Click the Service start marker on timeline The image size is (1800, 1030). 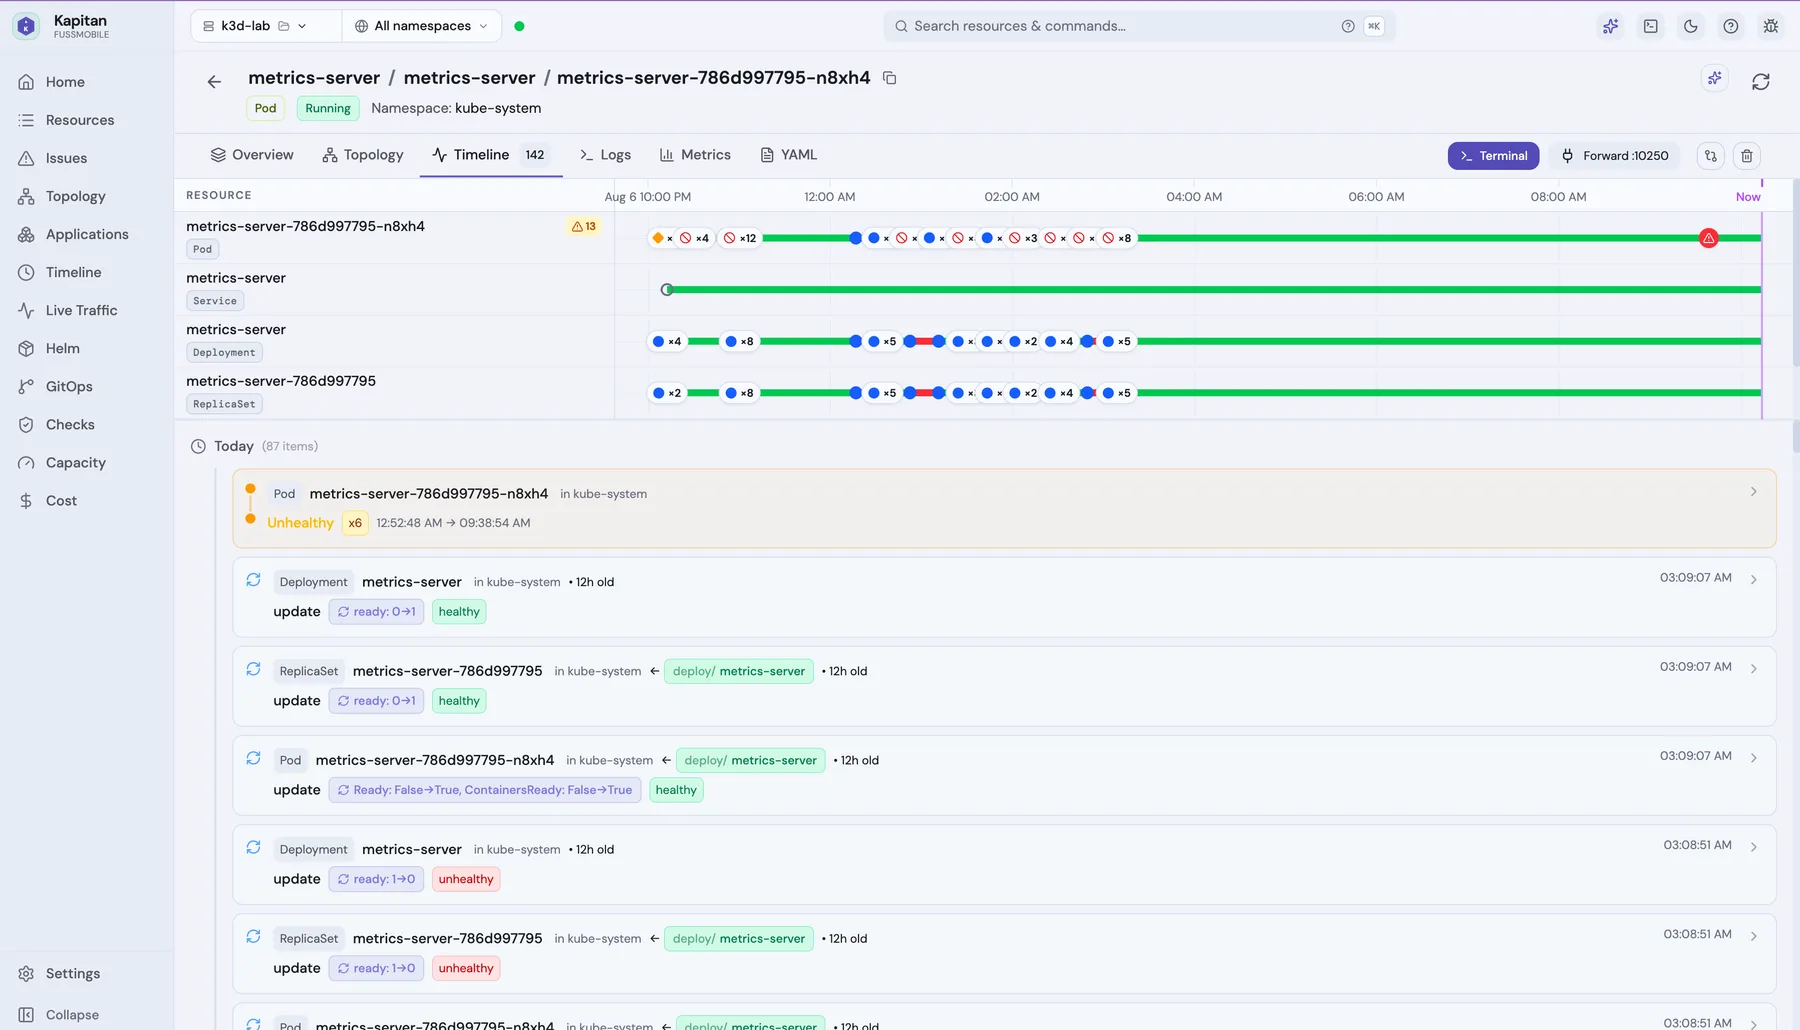tap(667, 290)
